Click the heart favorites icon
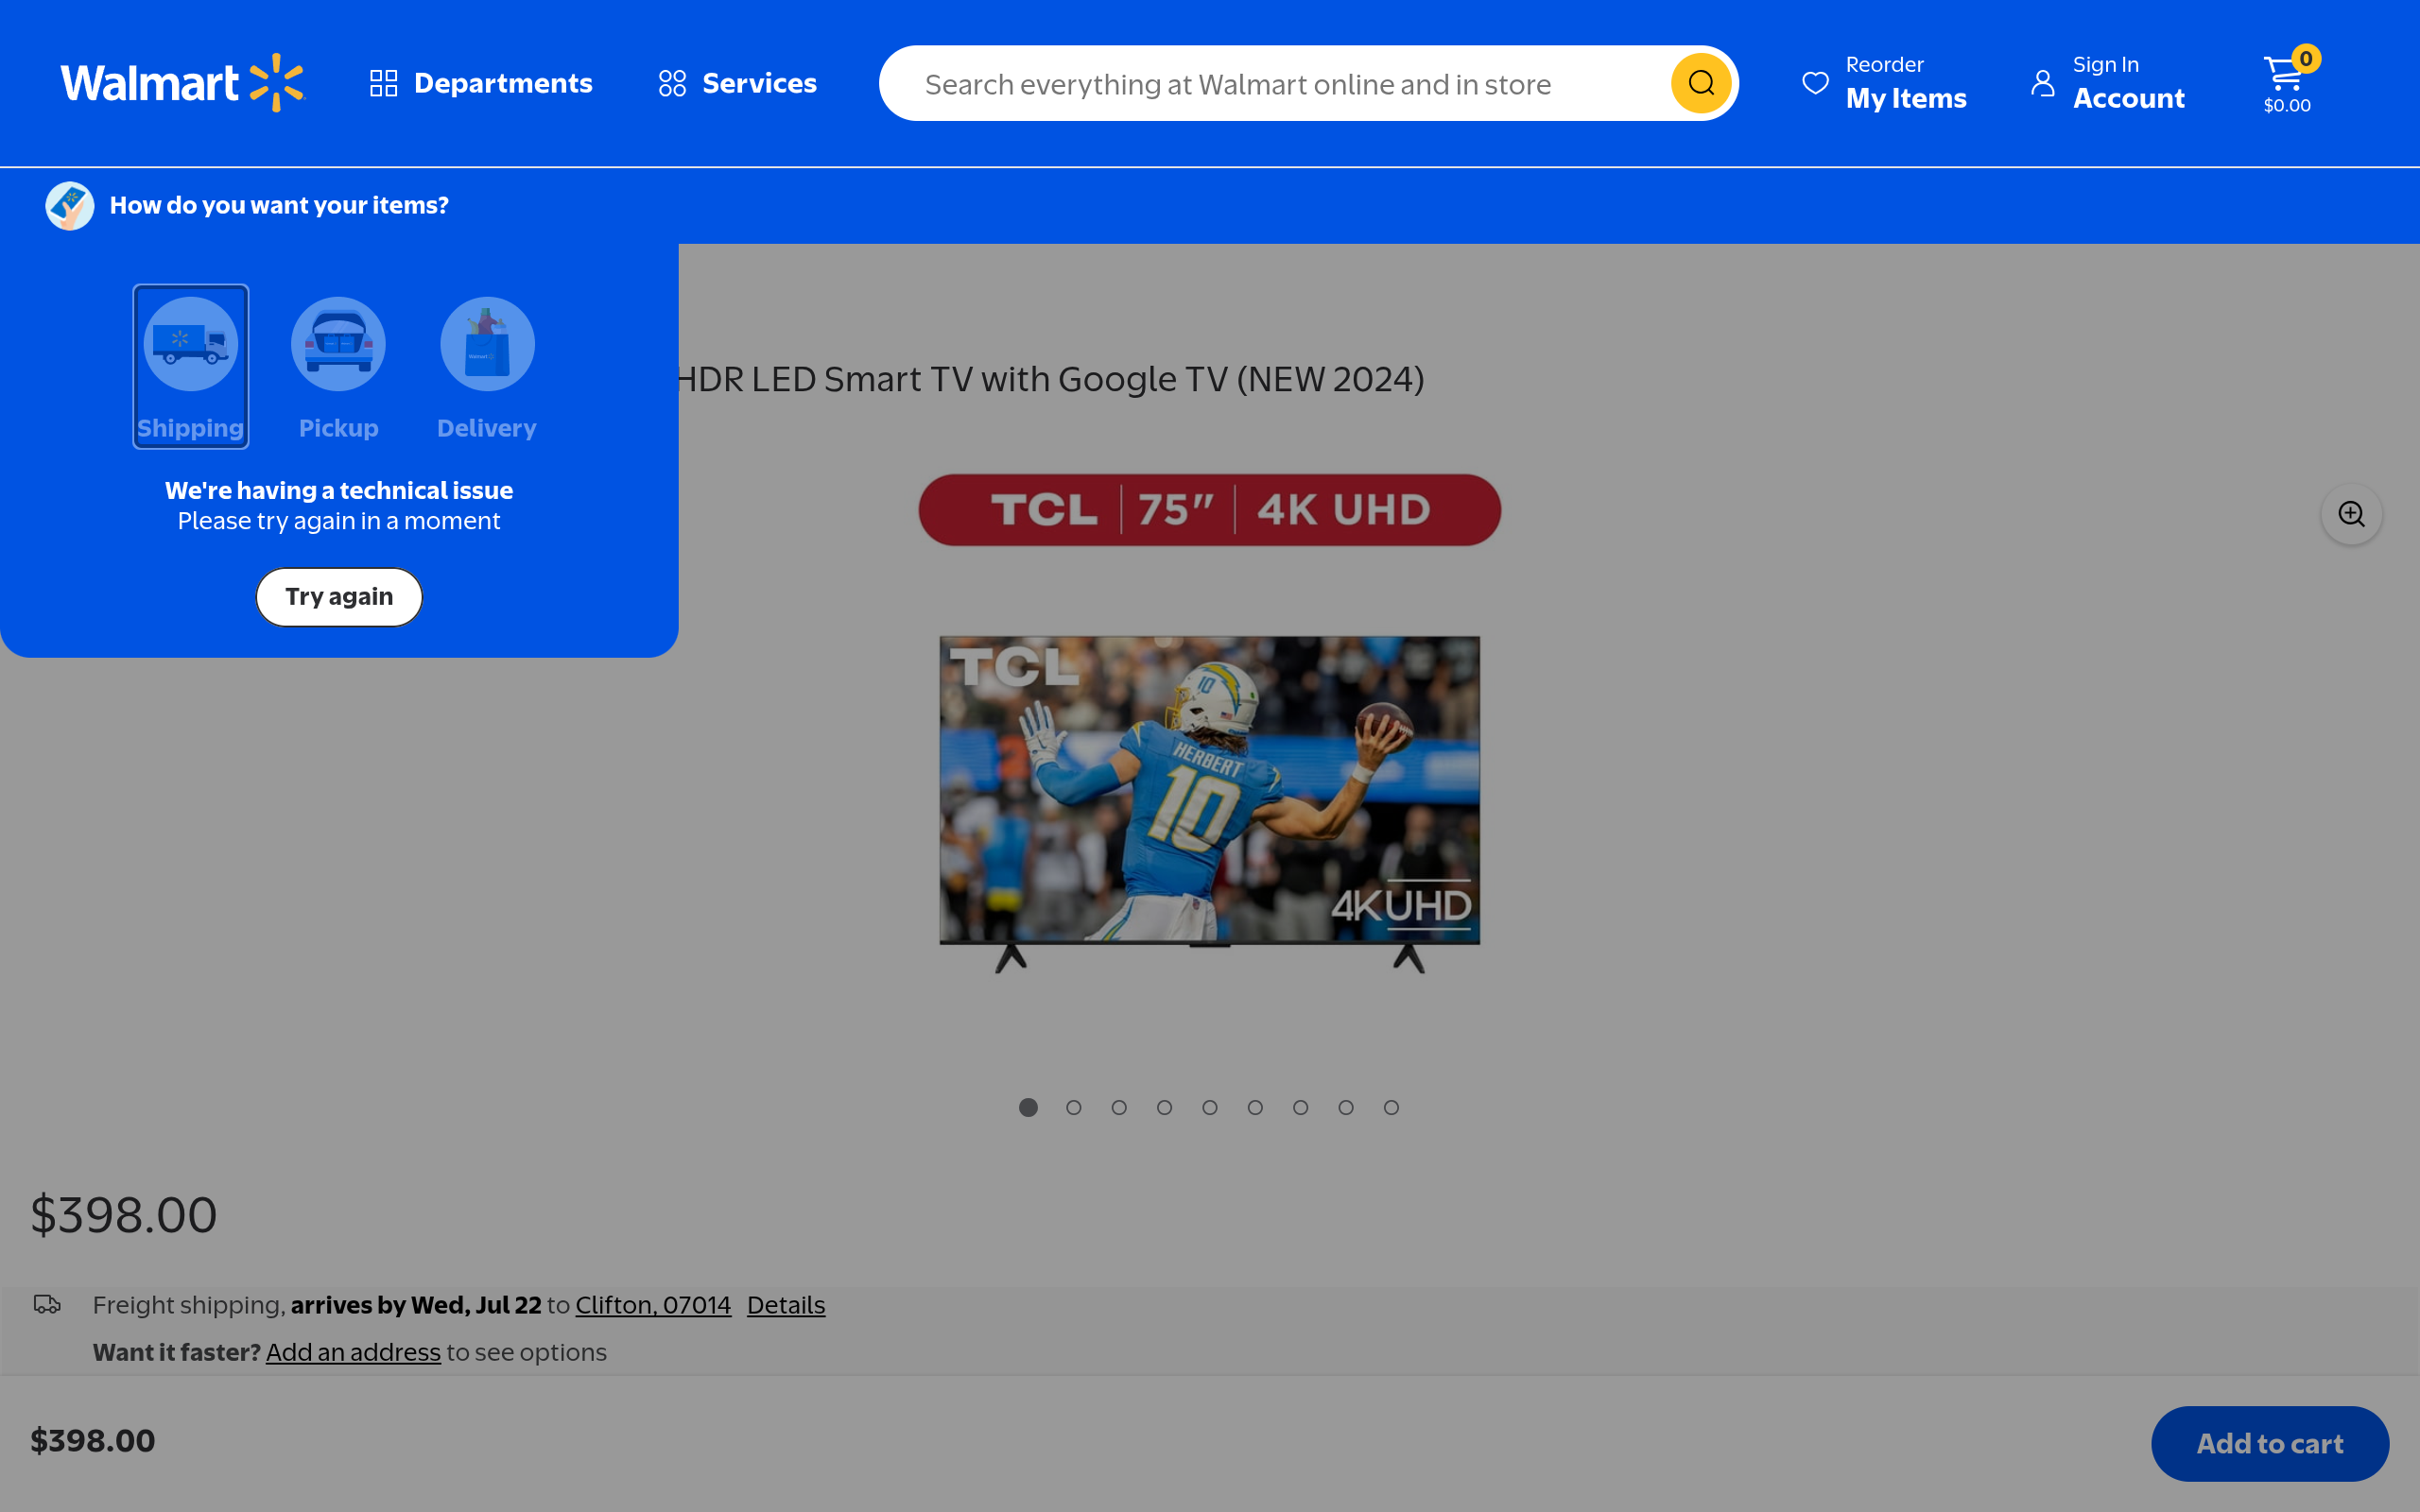Screen dimensions: 2420x1512 (x=1815, y=83)
